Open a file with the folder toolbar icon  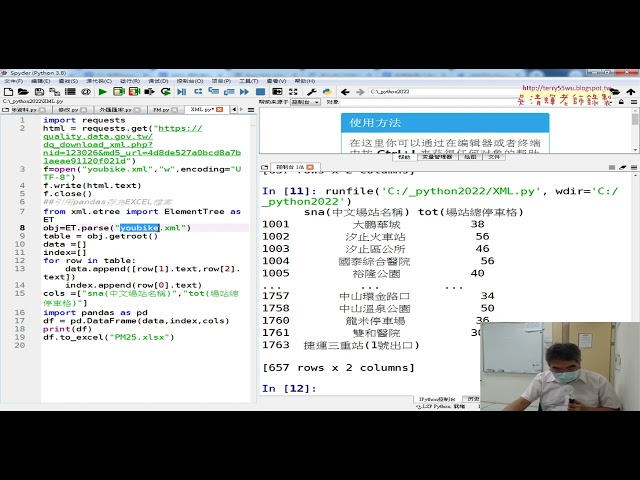(x=23, y=92)
